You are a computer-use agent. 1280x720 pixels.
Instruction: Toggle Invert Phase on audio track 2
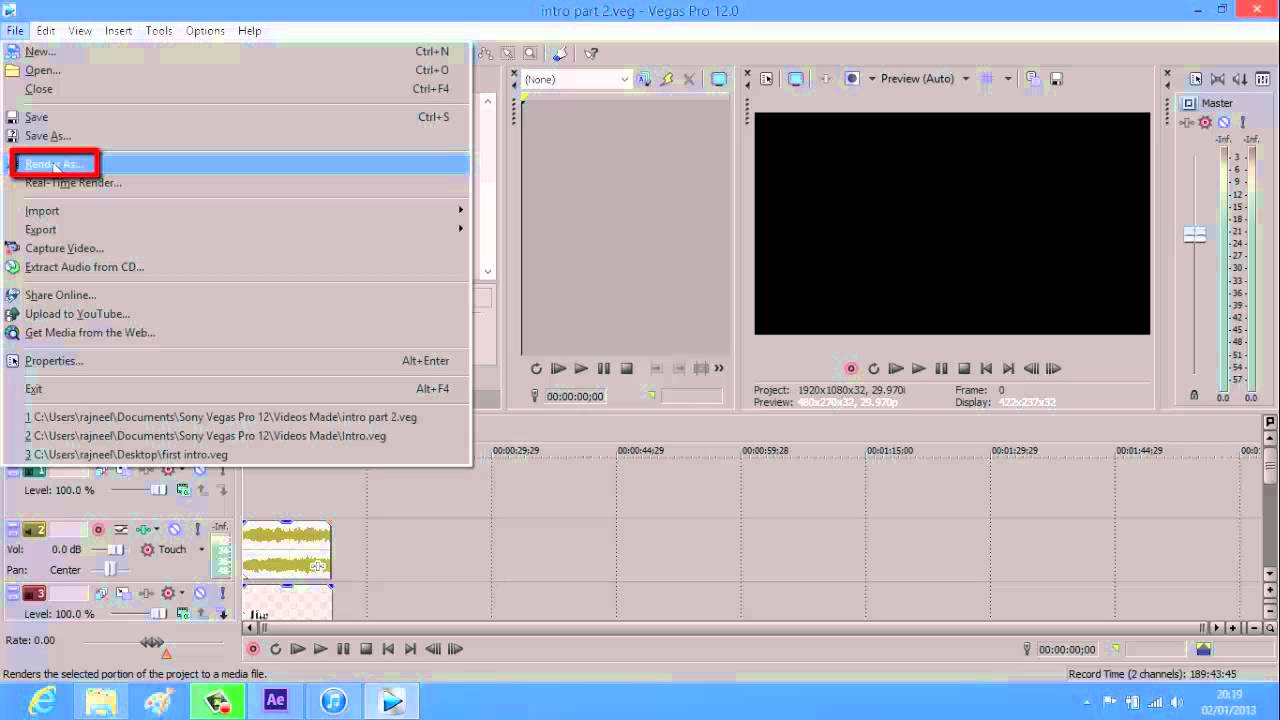pyautogui.click(x=121, y=530)
